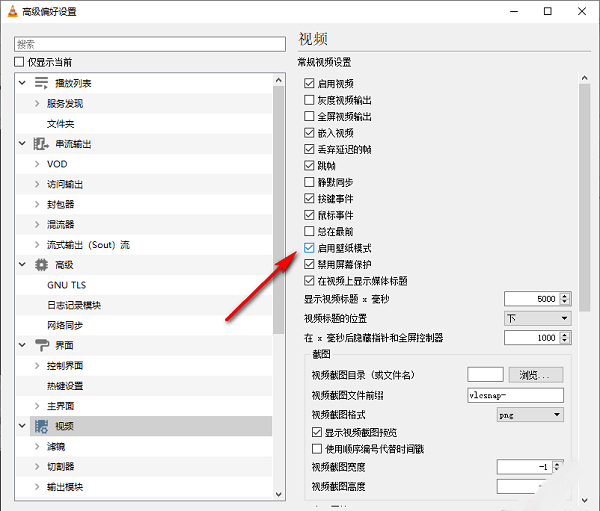The height and width of the screenshot is (511, 600).
Task: Select 网络同步 in the tree
Action: (x=65, y=325)
